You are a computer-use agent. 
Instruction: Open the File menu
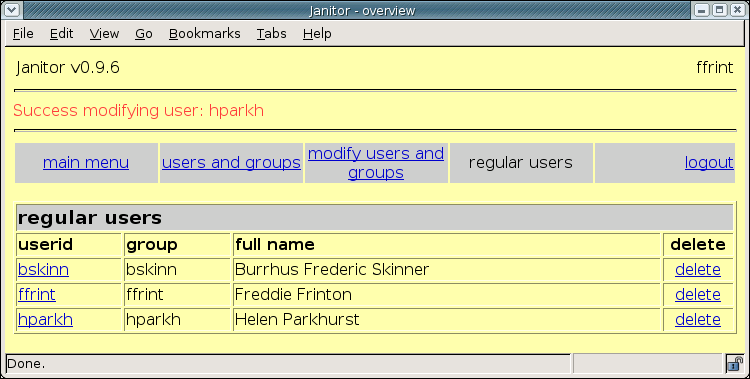pyautogui.click(x=23, y=33)
